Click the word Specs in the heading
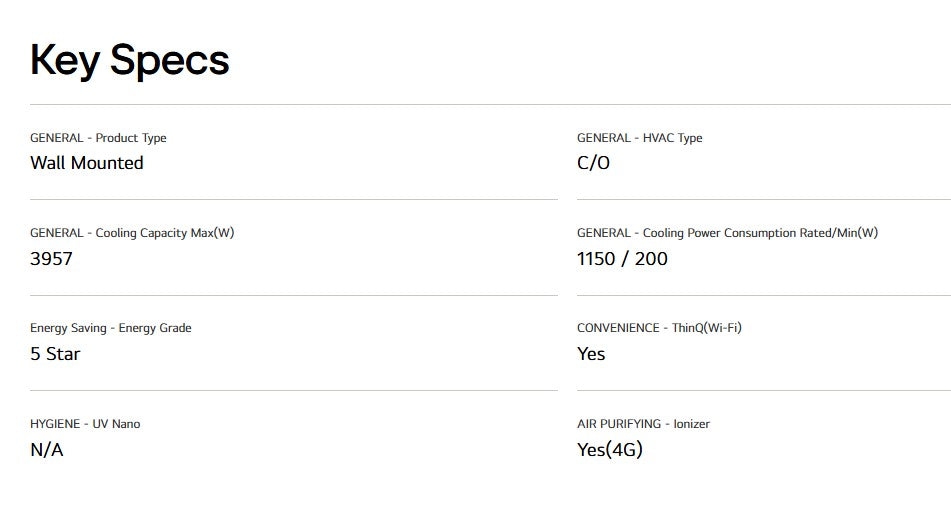The image size is (951, 517). (x=170, y=61)
